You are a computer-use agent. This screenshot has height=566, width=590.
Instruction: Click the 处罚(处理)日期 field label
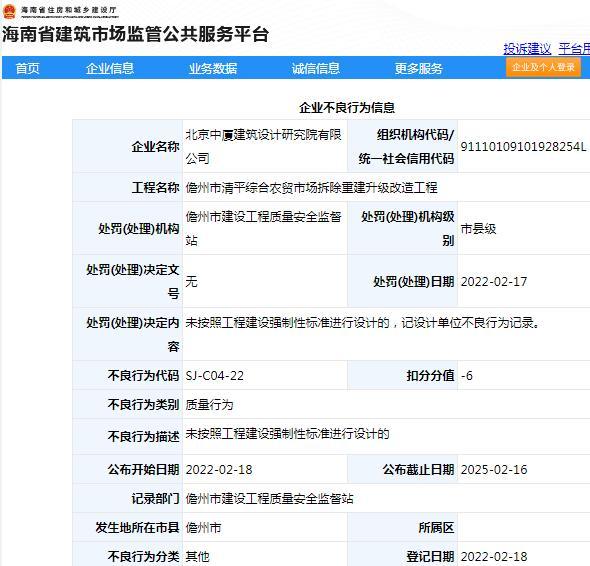(x=414, y=281)
